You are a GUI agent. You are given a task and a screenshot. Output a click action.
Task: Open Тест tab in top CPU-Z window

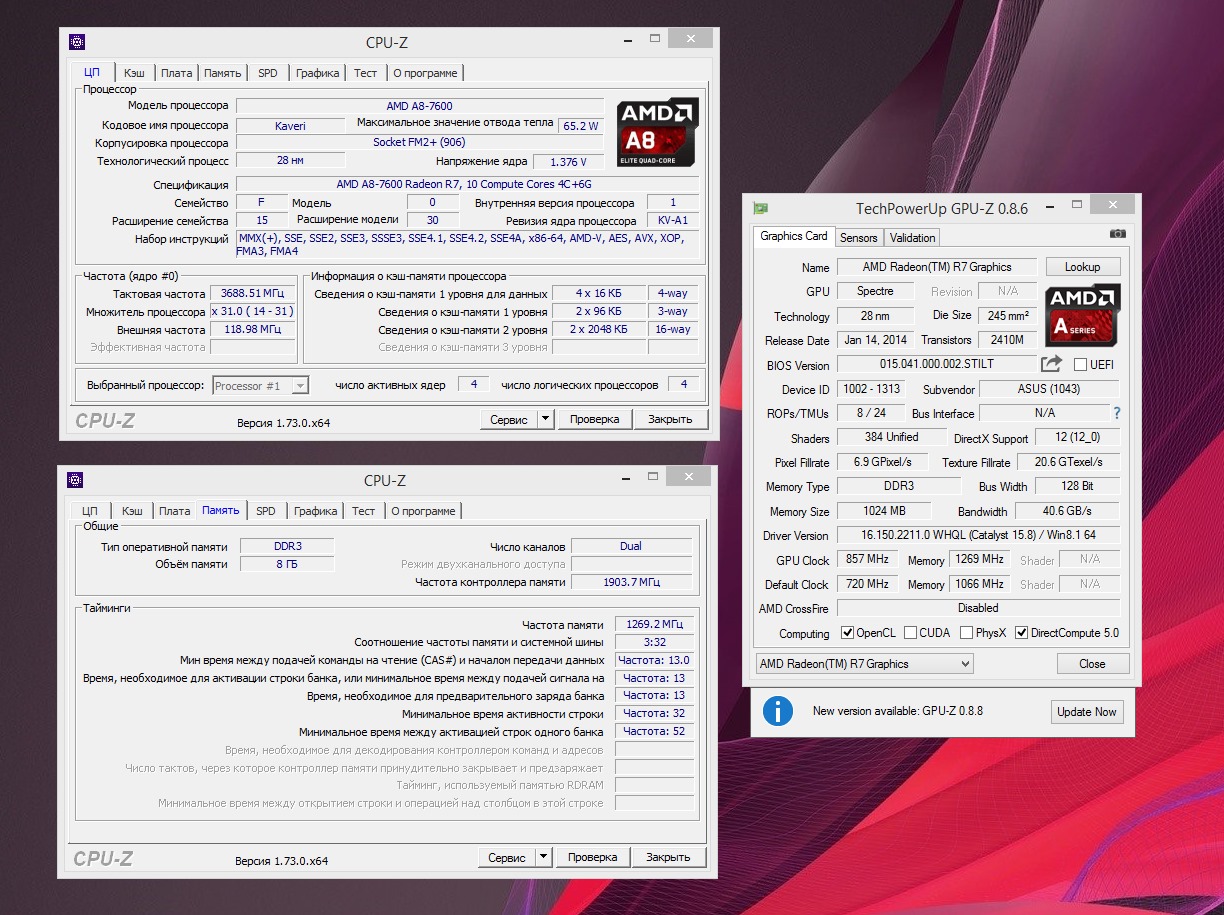pyautogui.click(x=365, y=73)
